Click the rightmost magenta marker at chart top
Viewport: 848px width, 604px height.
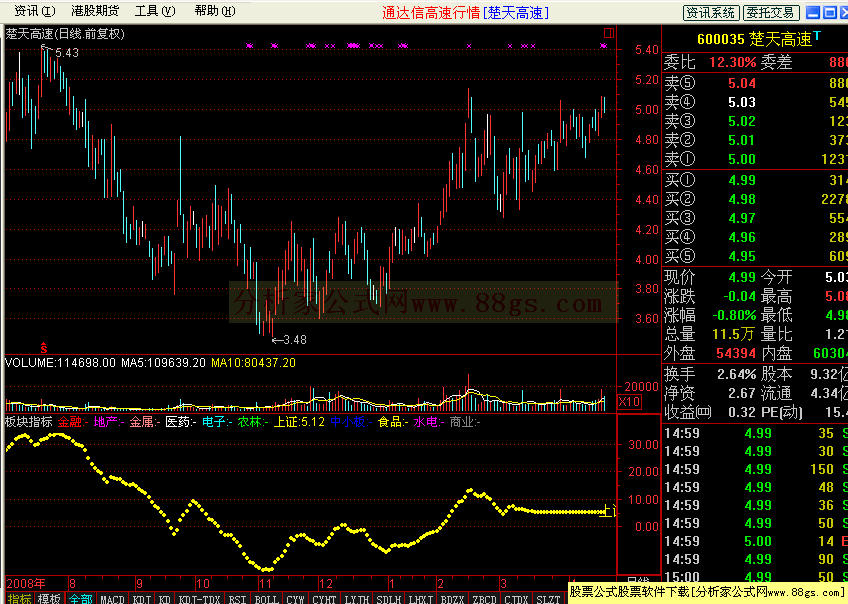604,46
